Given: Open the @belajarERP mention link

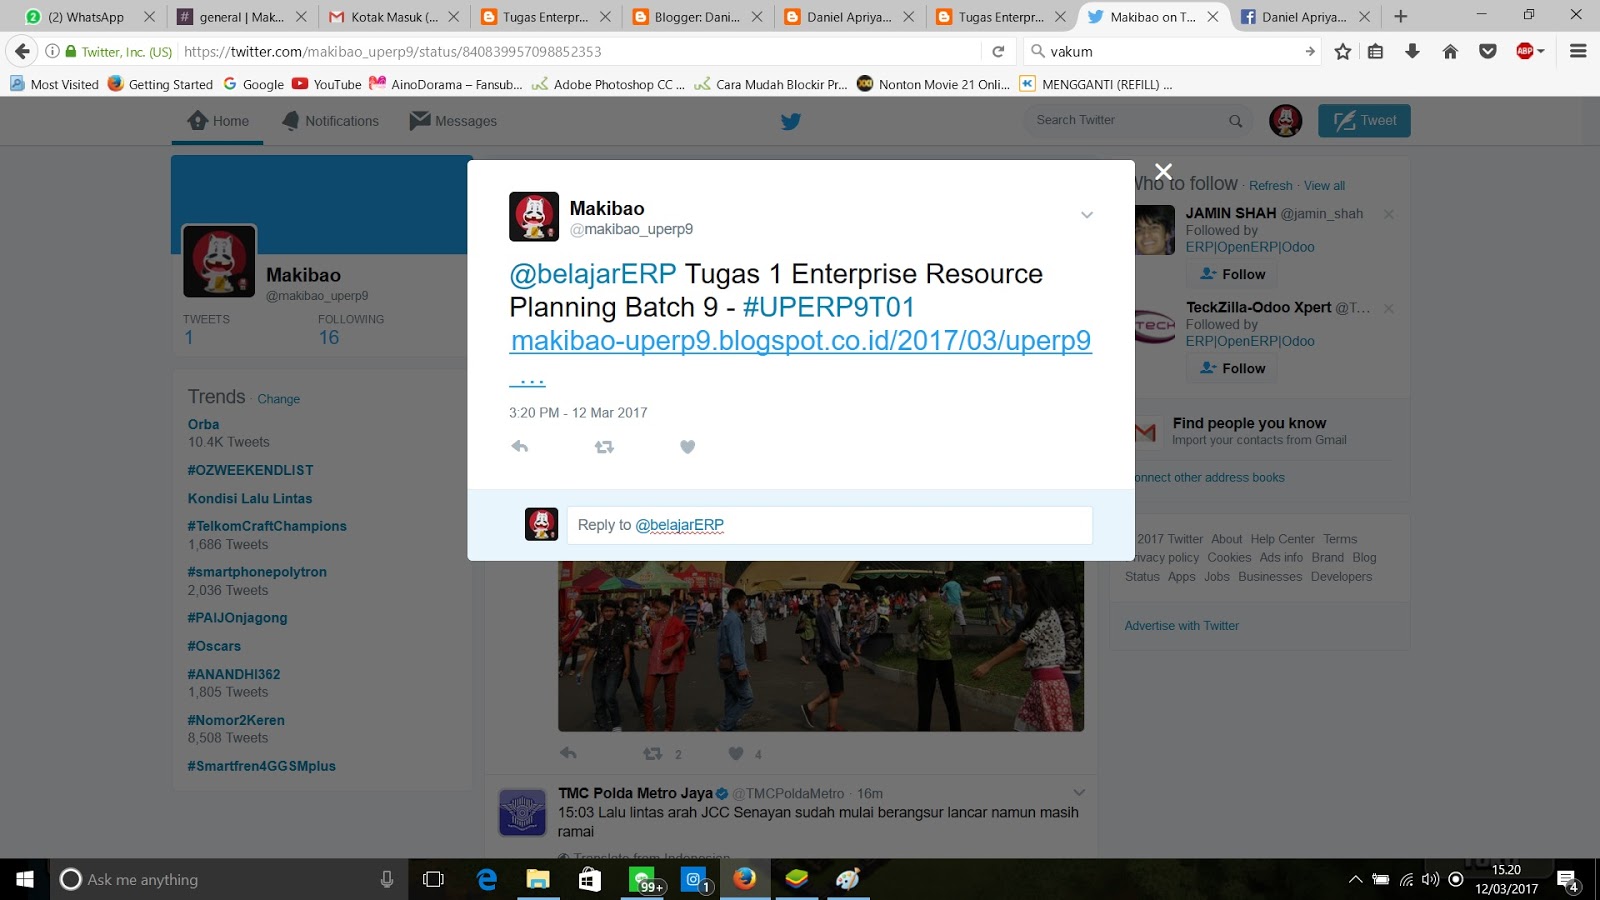Looking at the screenshot, I should point(593,274).
